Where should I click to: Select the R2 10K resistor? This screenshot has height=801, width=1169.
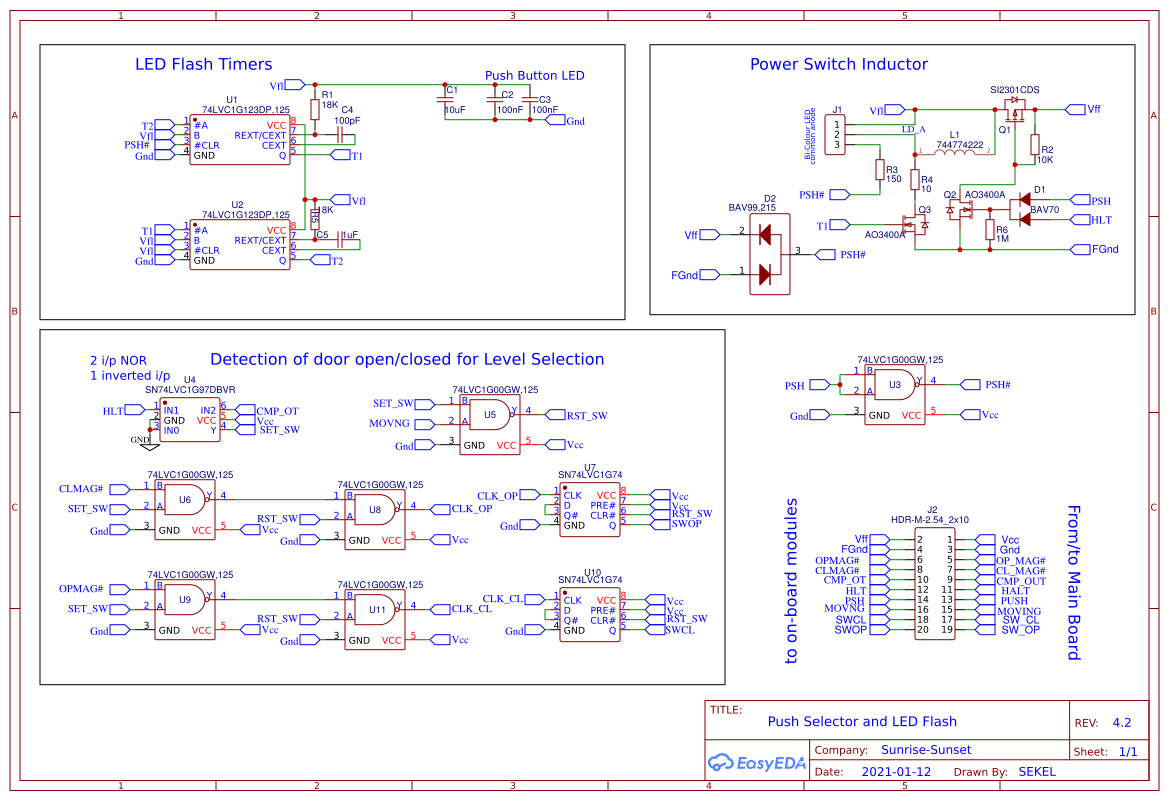point(1035,145)
